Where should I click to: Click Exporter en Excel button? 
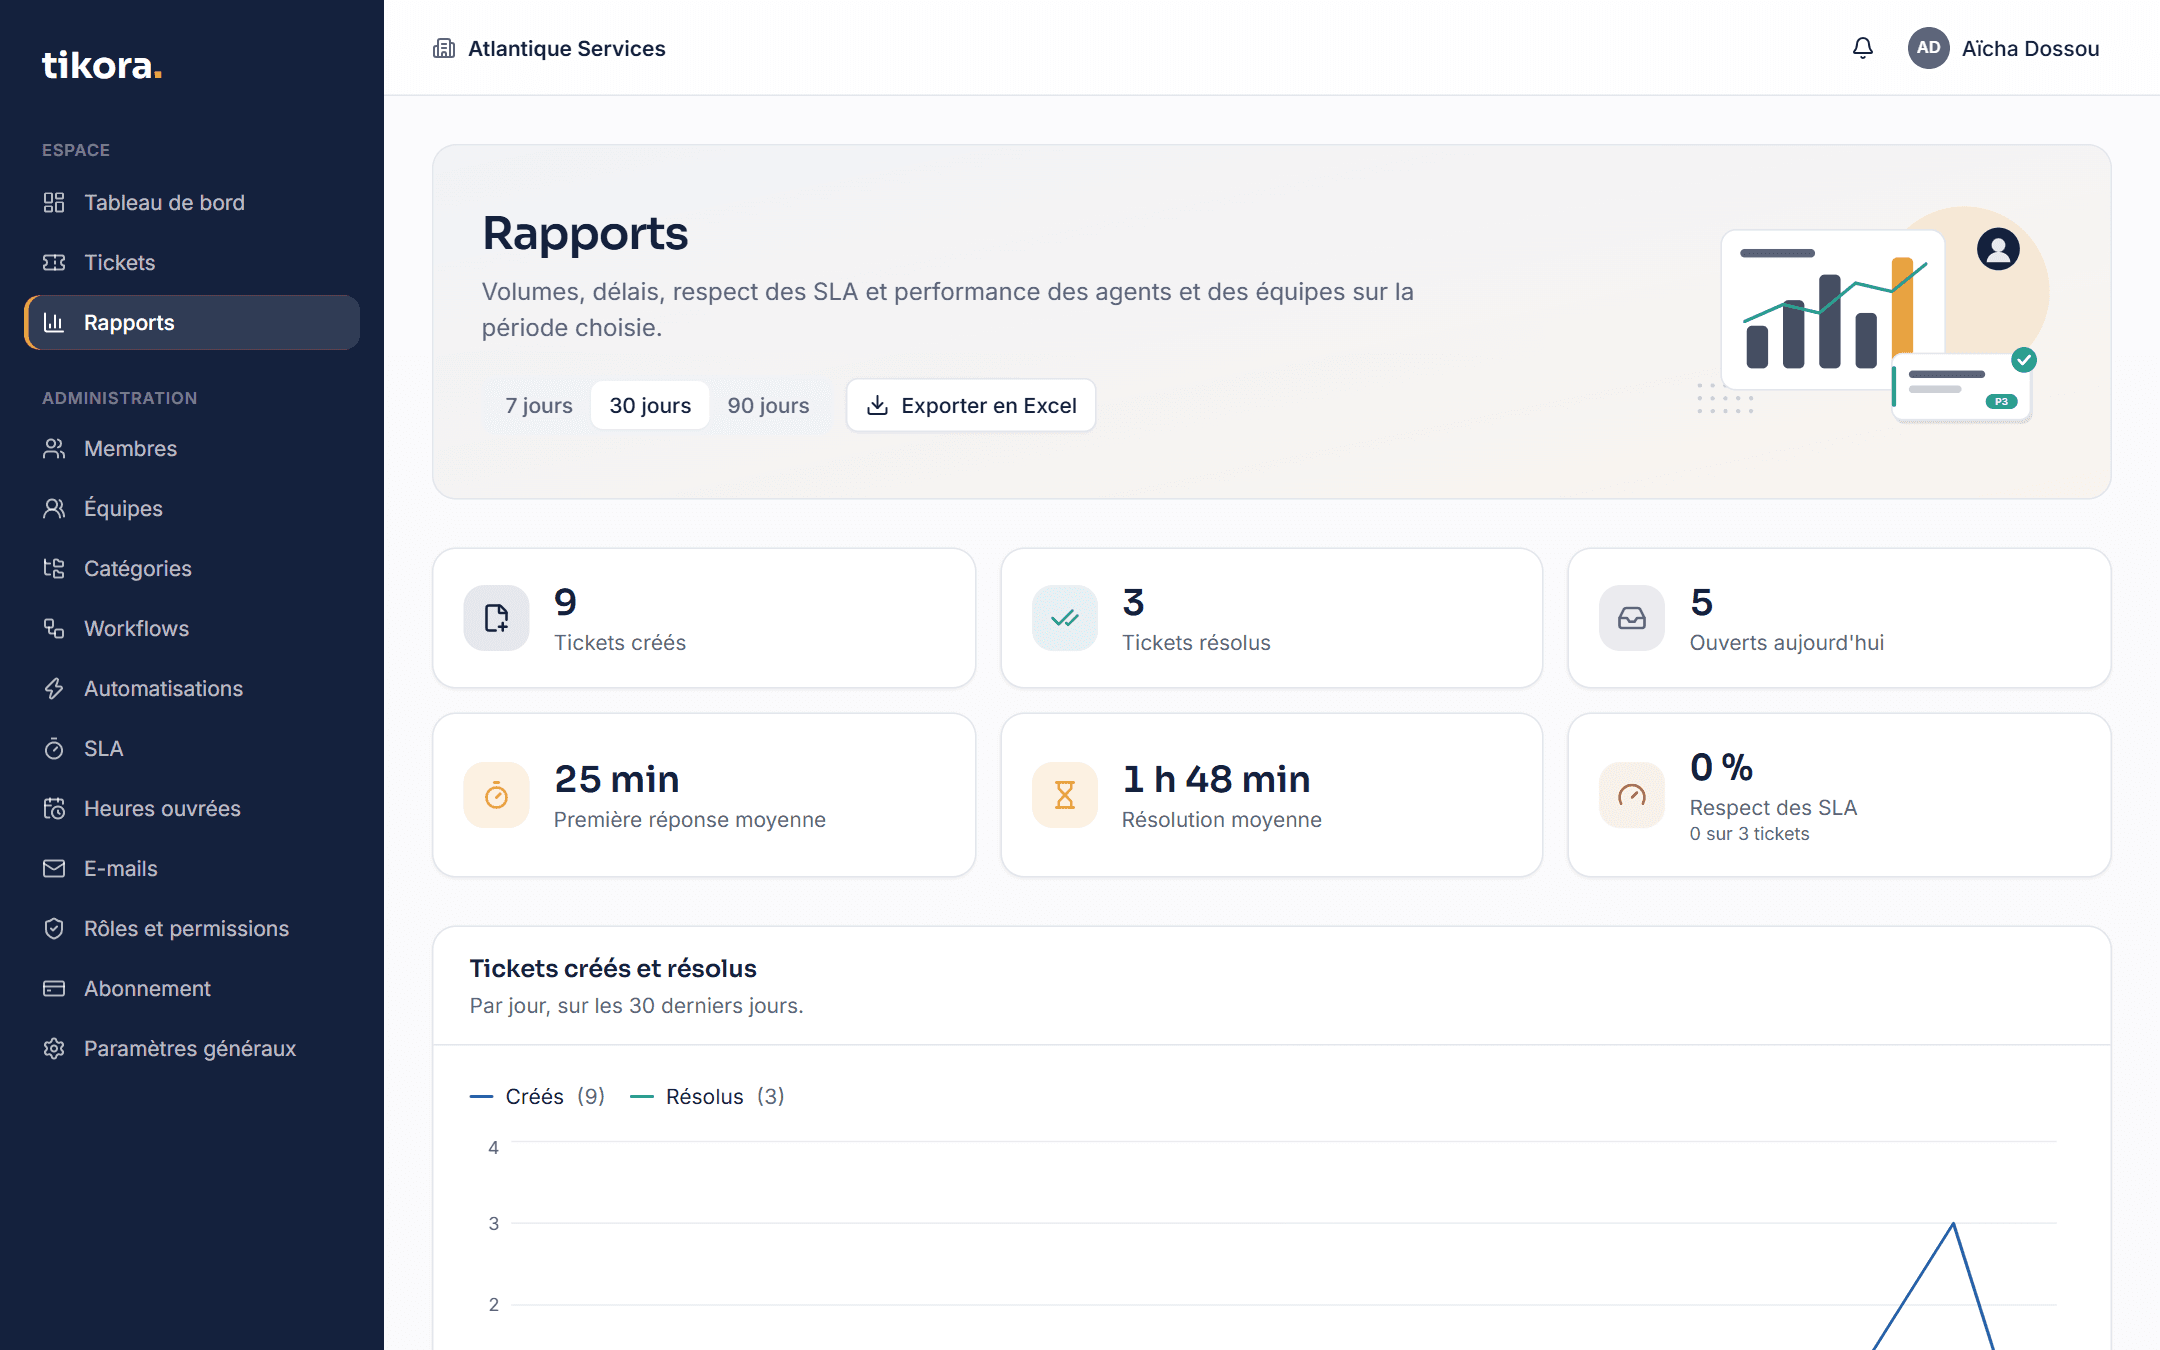click(x=971, y=405)
